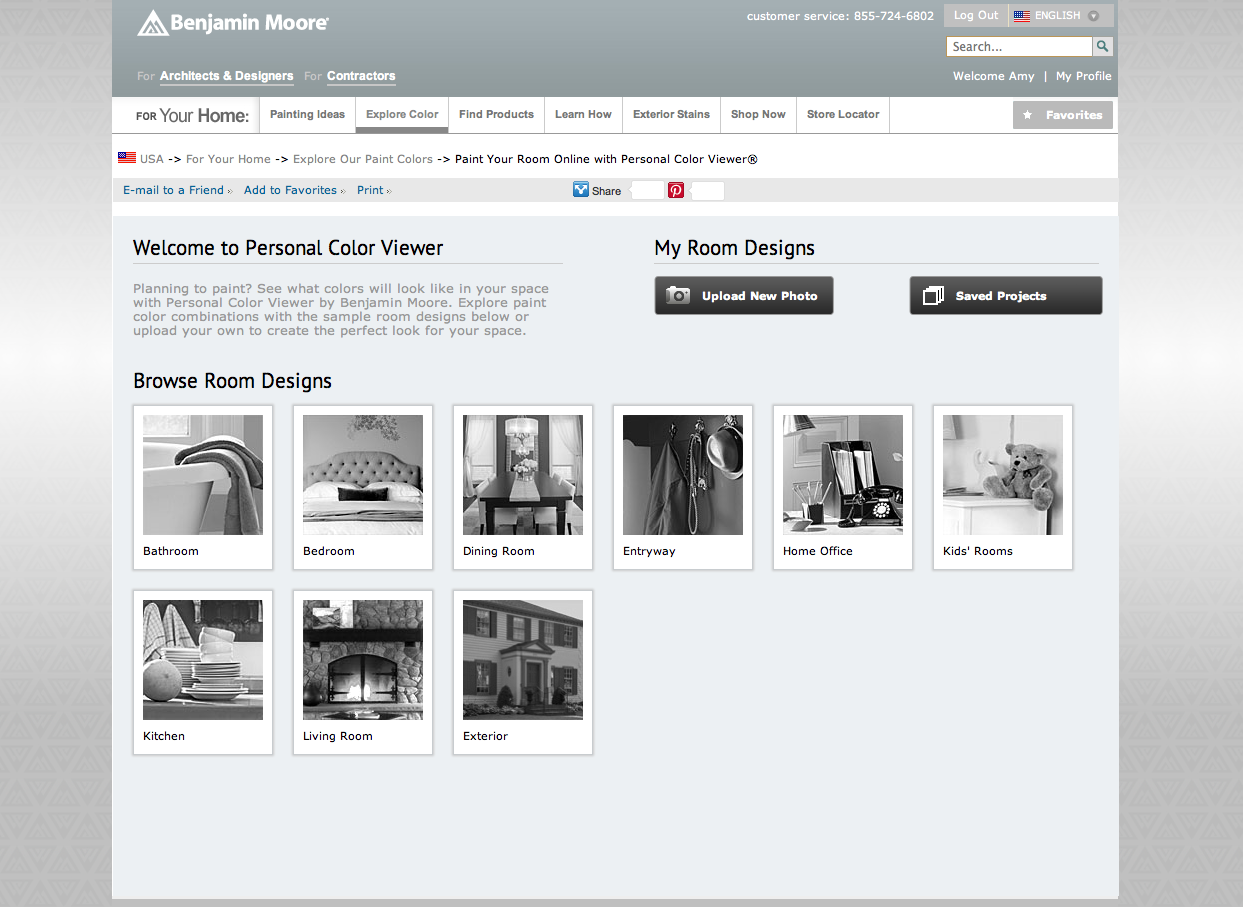Image resolution: width=1243 pixels, height=907 pixels.
Task: Click the Pinterest share icon
Action: pyautogui.click(x=676, y=190)
